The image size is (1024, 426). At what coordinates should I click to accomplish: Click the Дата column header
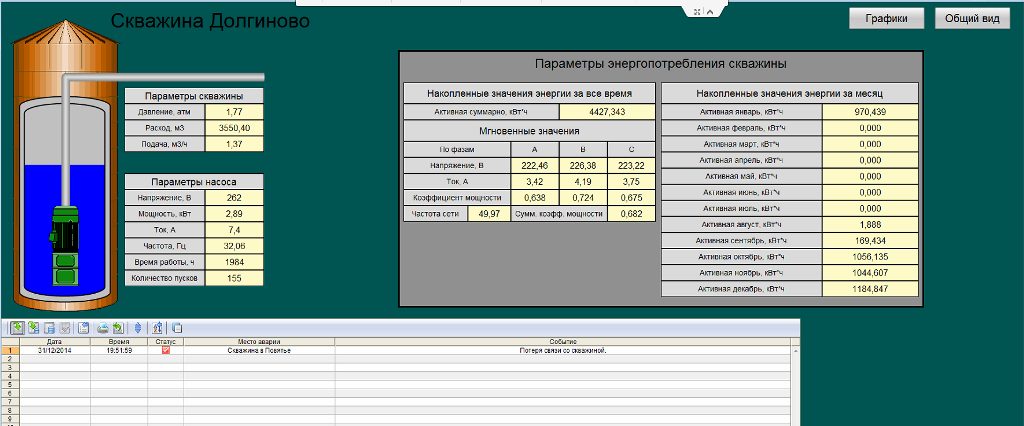coord(53,341)
